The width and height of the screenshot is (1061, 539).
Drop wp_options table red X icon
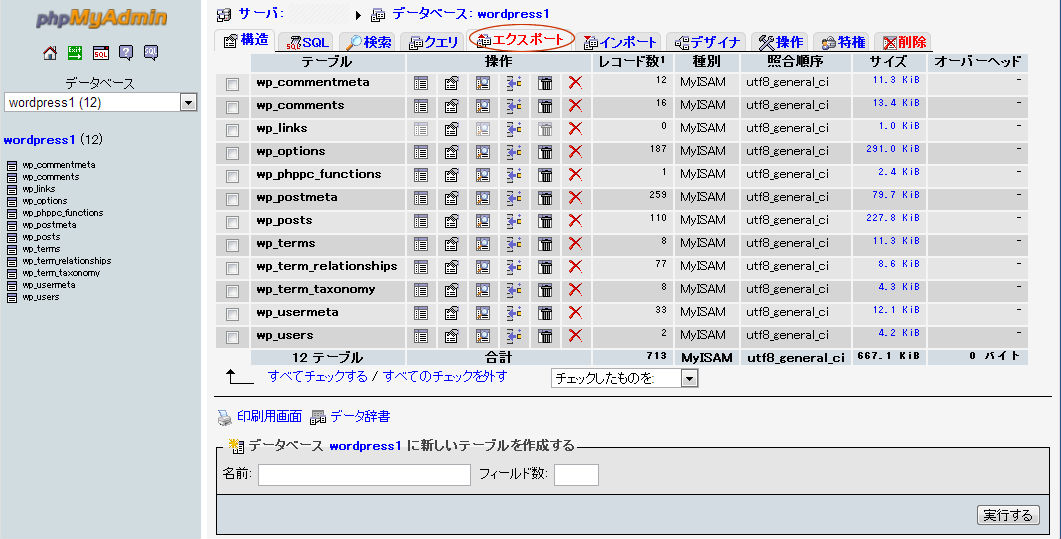pos(575,152)
